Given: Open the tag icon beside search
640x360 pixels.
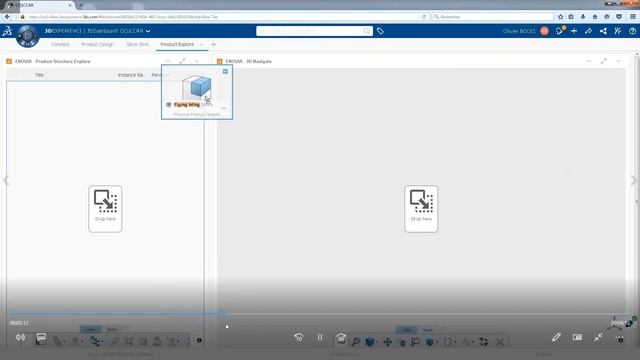Looking at the screenshot, I should pyautogui.click(x=380, y=31).
